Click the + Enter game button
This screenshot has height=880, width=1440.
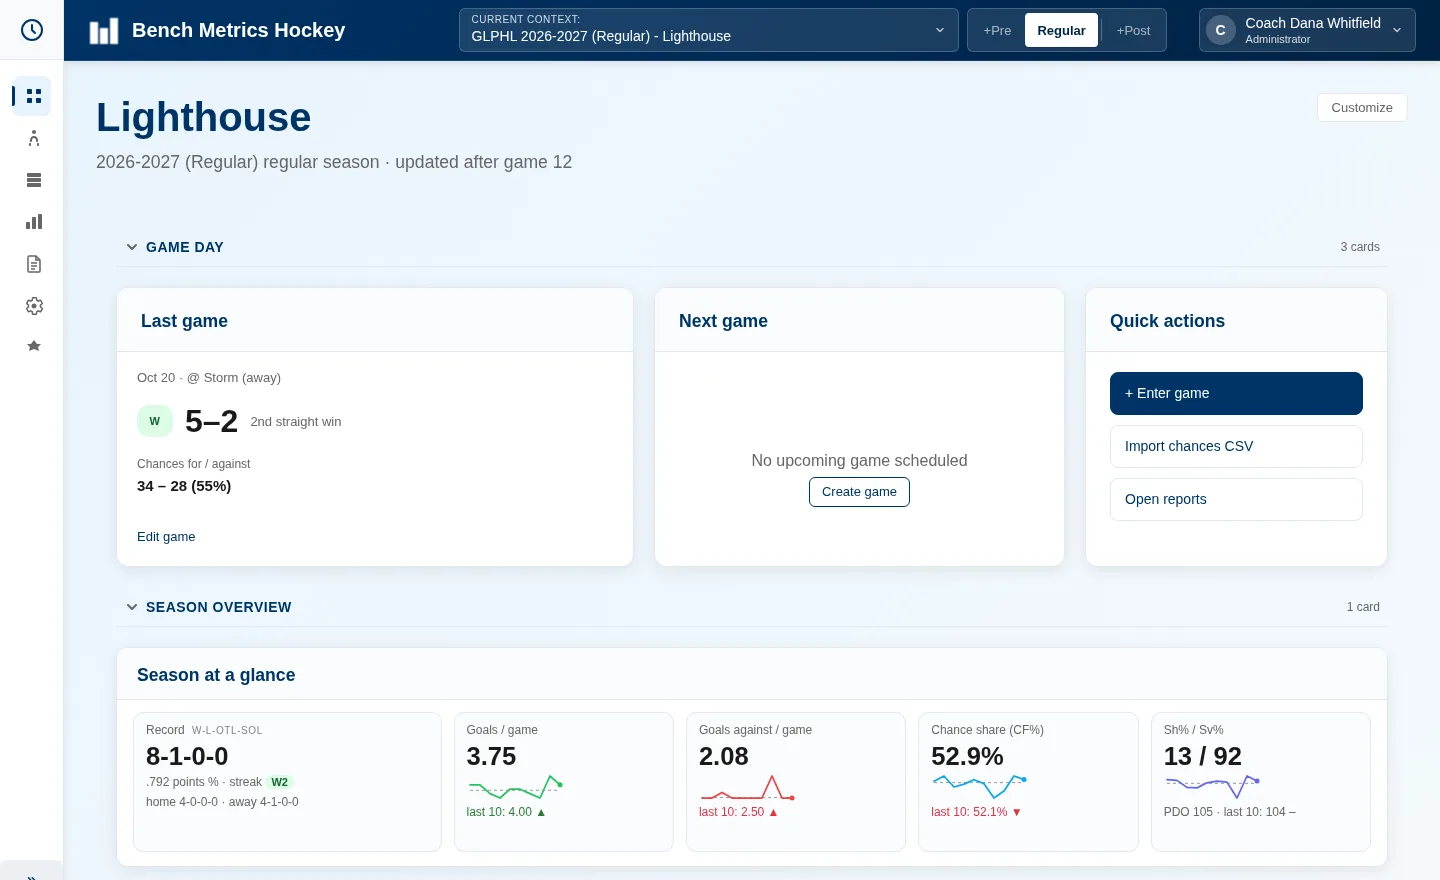click(x=1236, y=393)
